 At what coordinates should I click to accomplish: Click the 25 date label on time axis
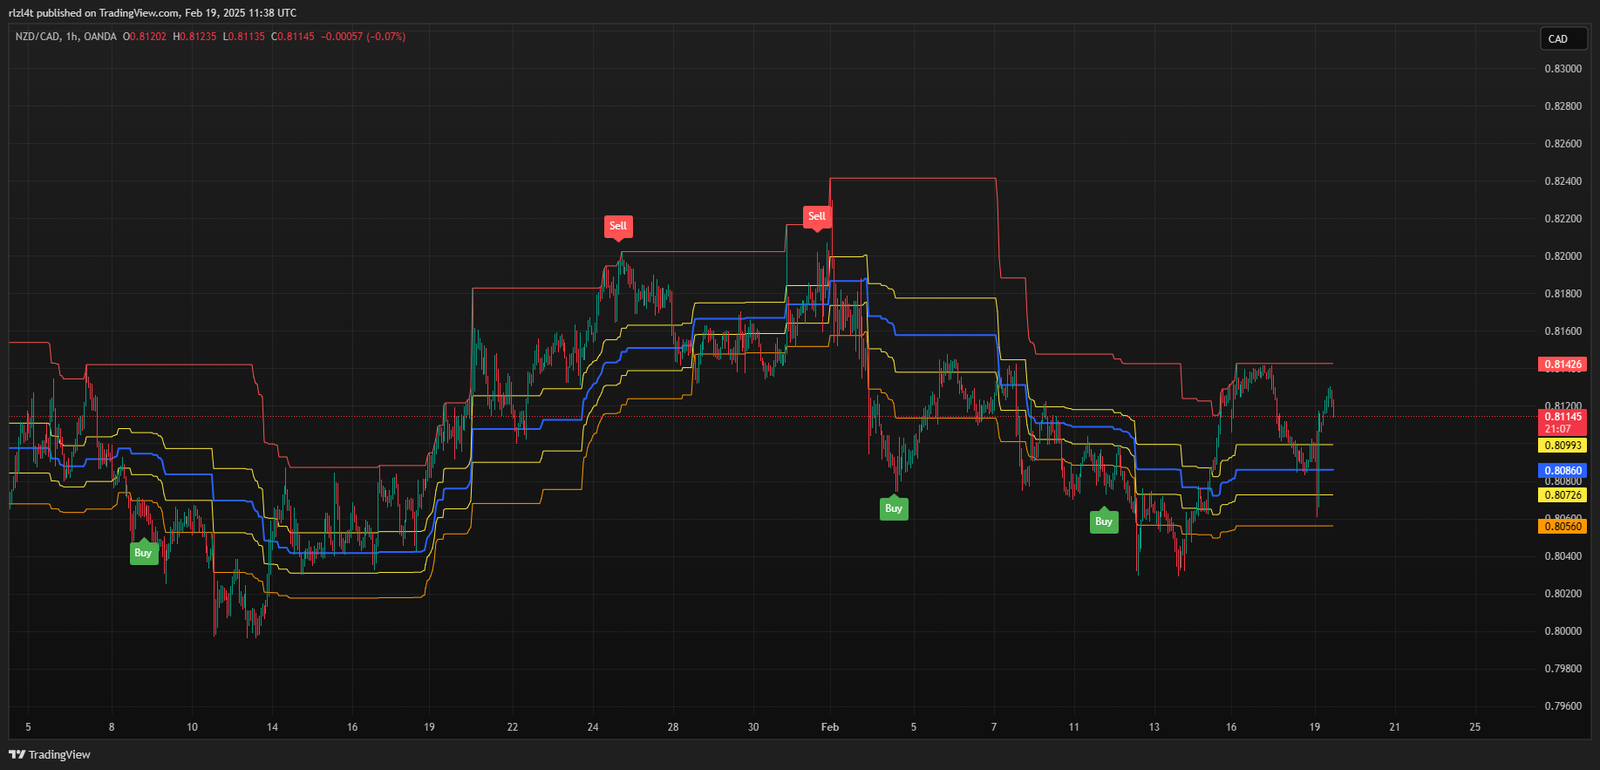[x=1475, y=727]
